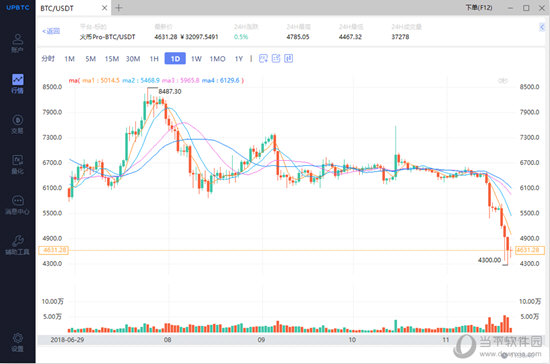The height and width of the screenshot is (364, 550).
Task: Click the 10 month marker on time axis
Action: [x=352, y=340]
